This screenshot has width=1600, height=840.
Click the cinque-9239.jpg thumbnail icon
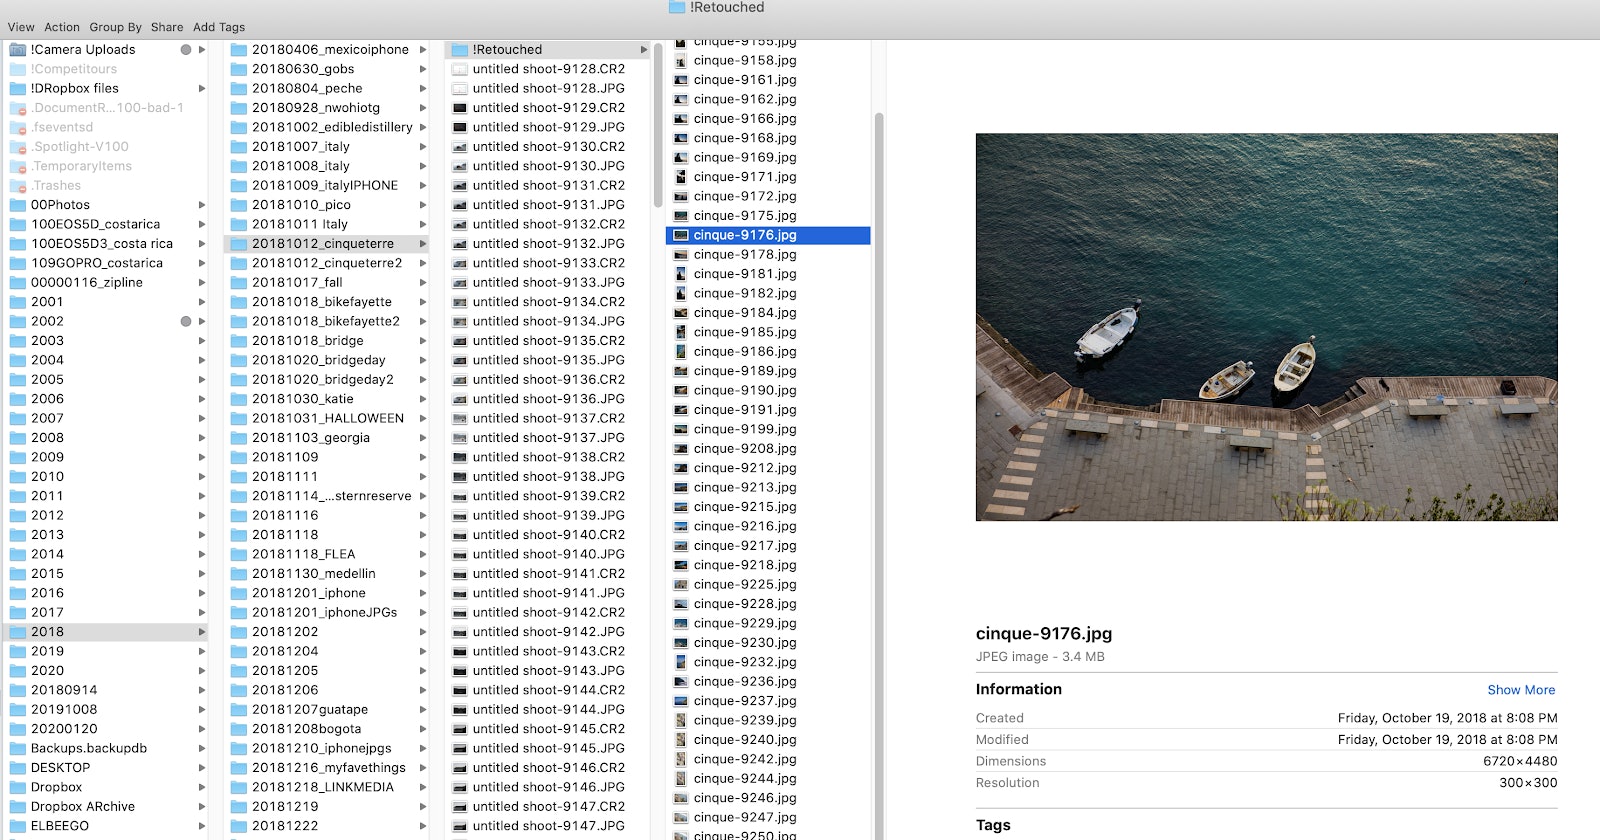(681, 721)
